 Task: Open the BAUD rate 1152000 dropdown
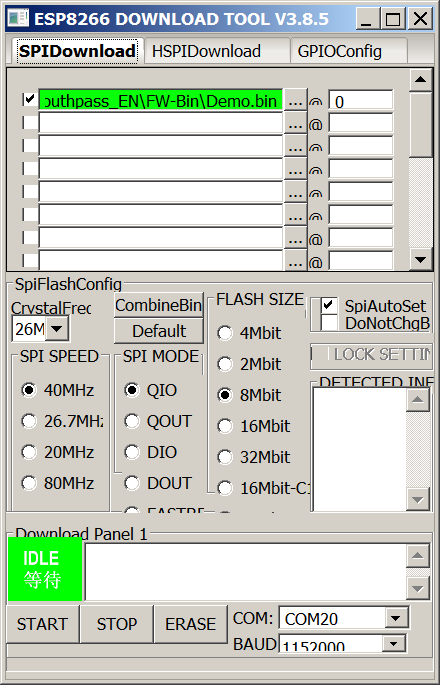click(x=394, y=643)
